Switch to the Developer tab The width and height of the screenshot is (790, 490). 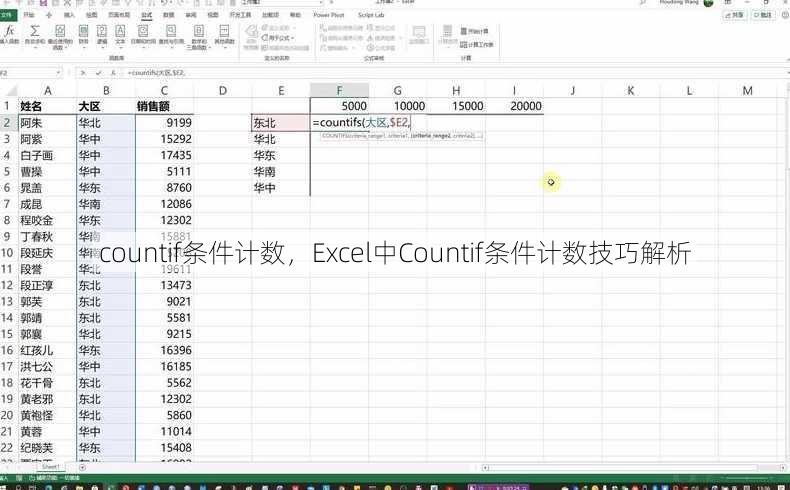[240, 15]
